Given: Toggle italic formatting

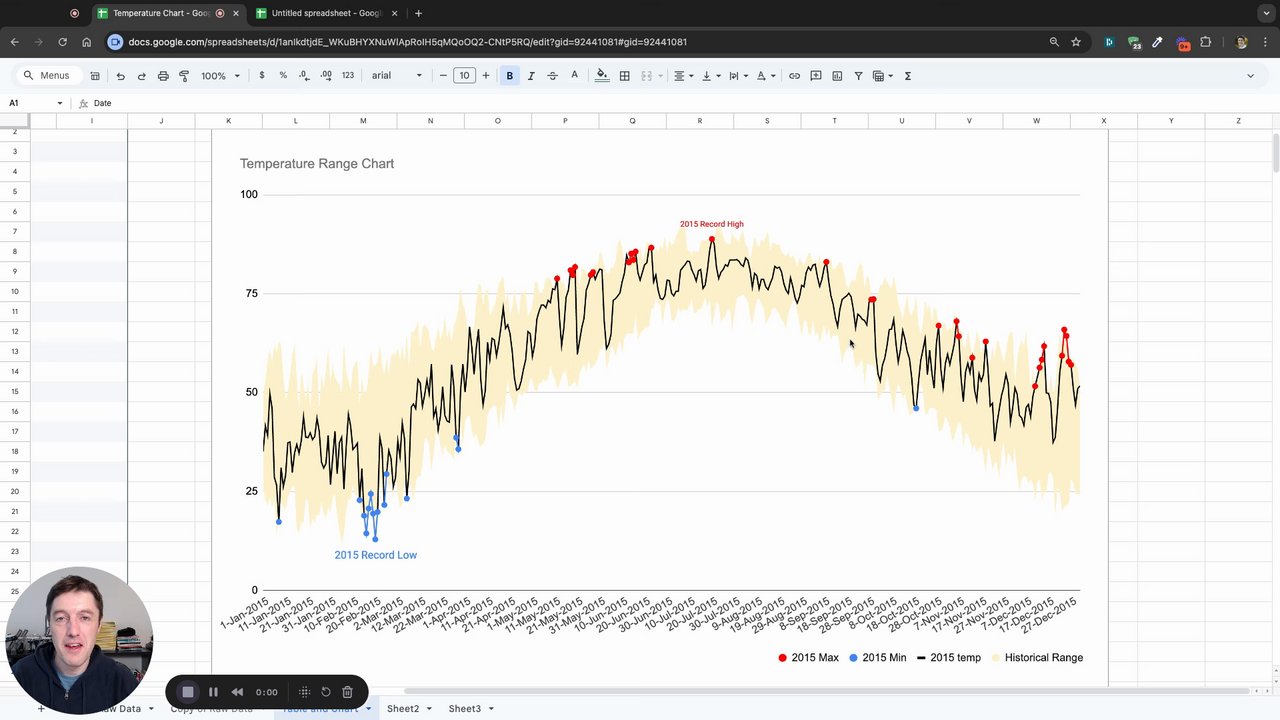Looking at the screenshot, I should [531, 76].
